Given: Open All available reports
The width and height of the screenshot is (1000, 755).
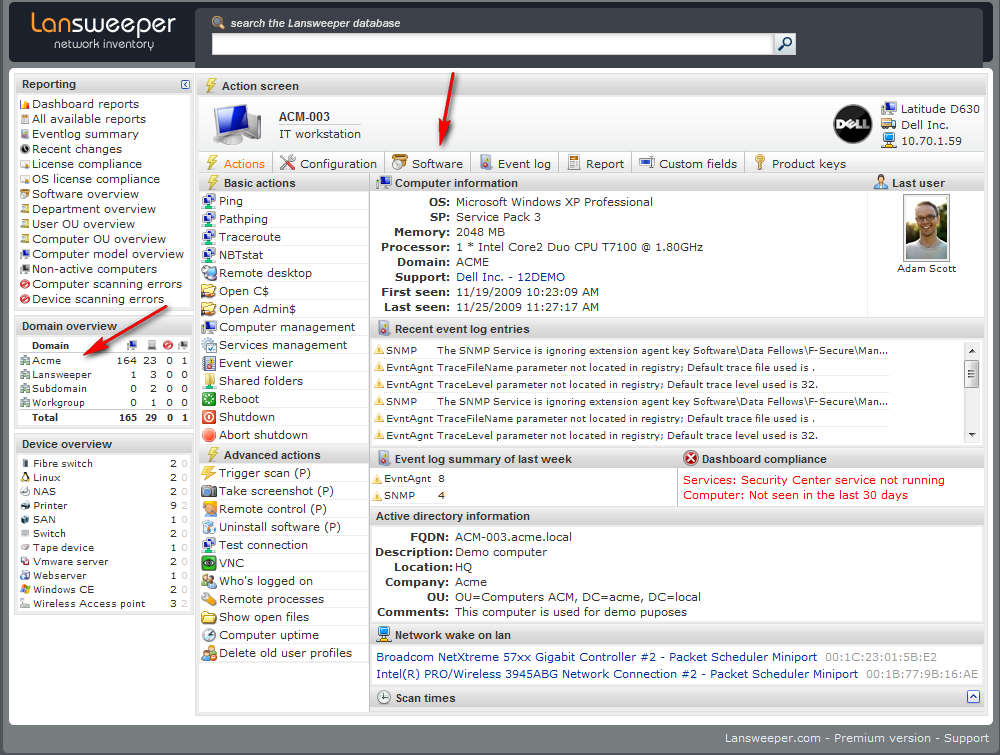Looking at the screenshot, I should tap(89, 119).
